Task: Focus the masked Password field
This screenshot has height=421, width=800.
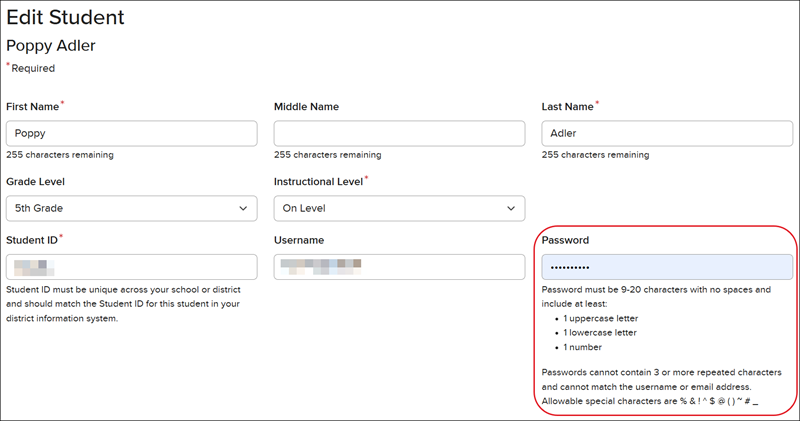Action: click(x=667, y=267)
